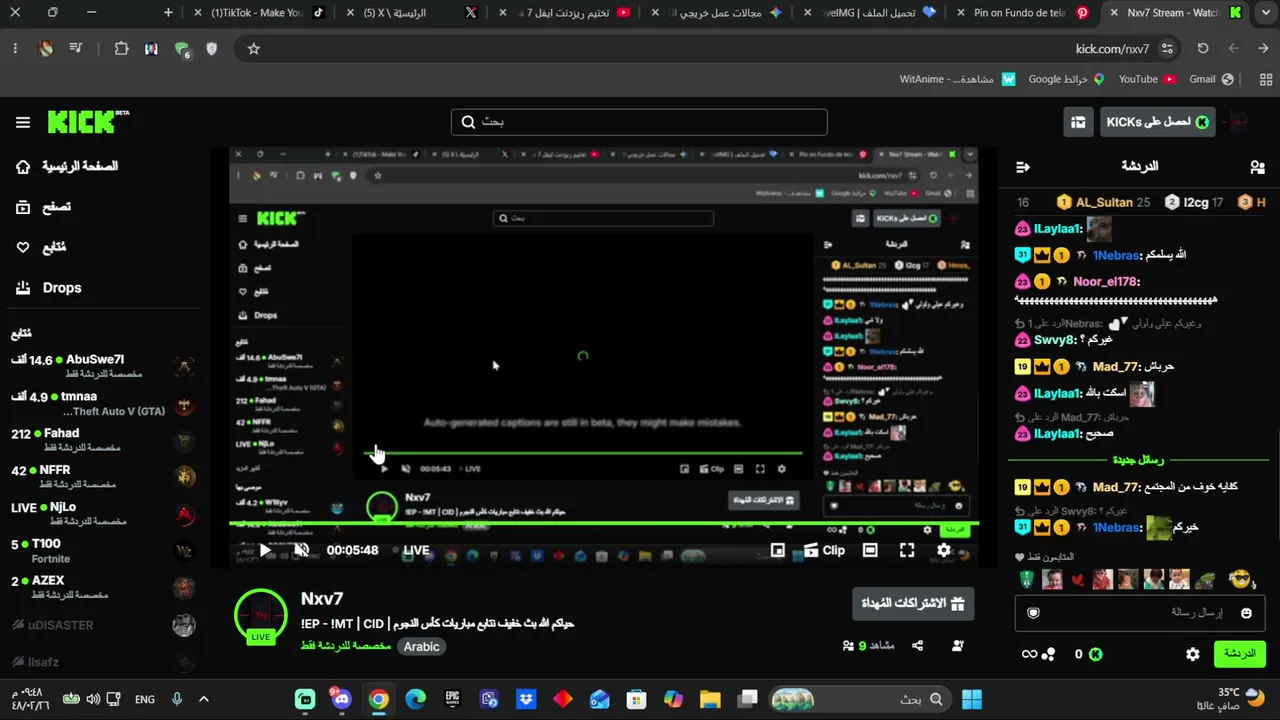Open the Following heart icon (متابع)

(x=23, y=247)
